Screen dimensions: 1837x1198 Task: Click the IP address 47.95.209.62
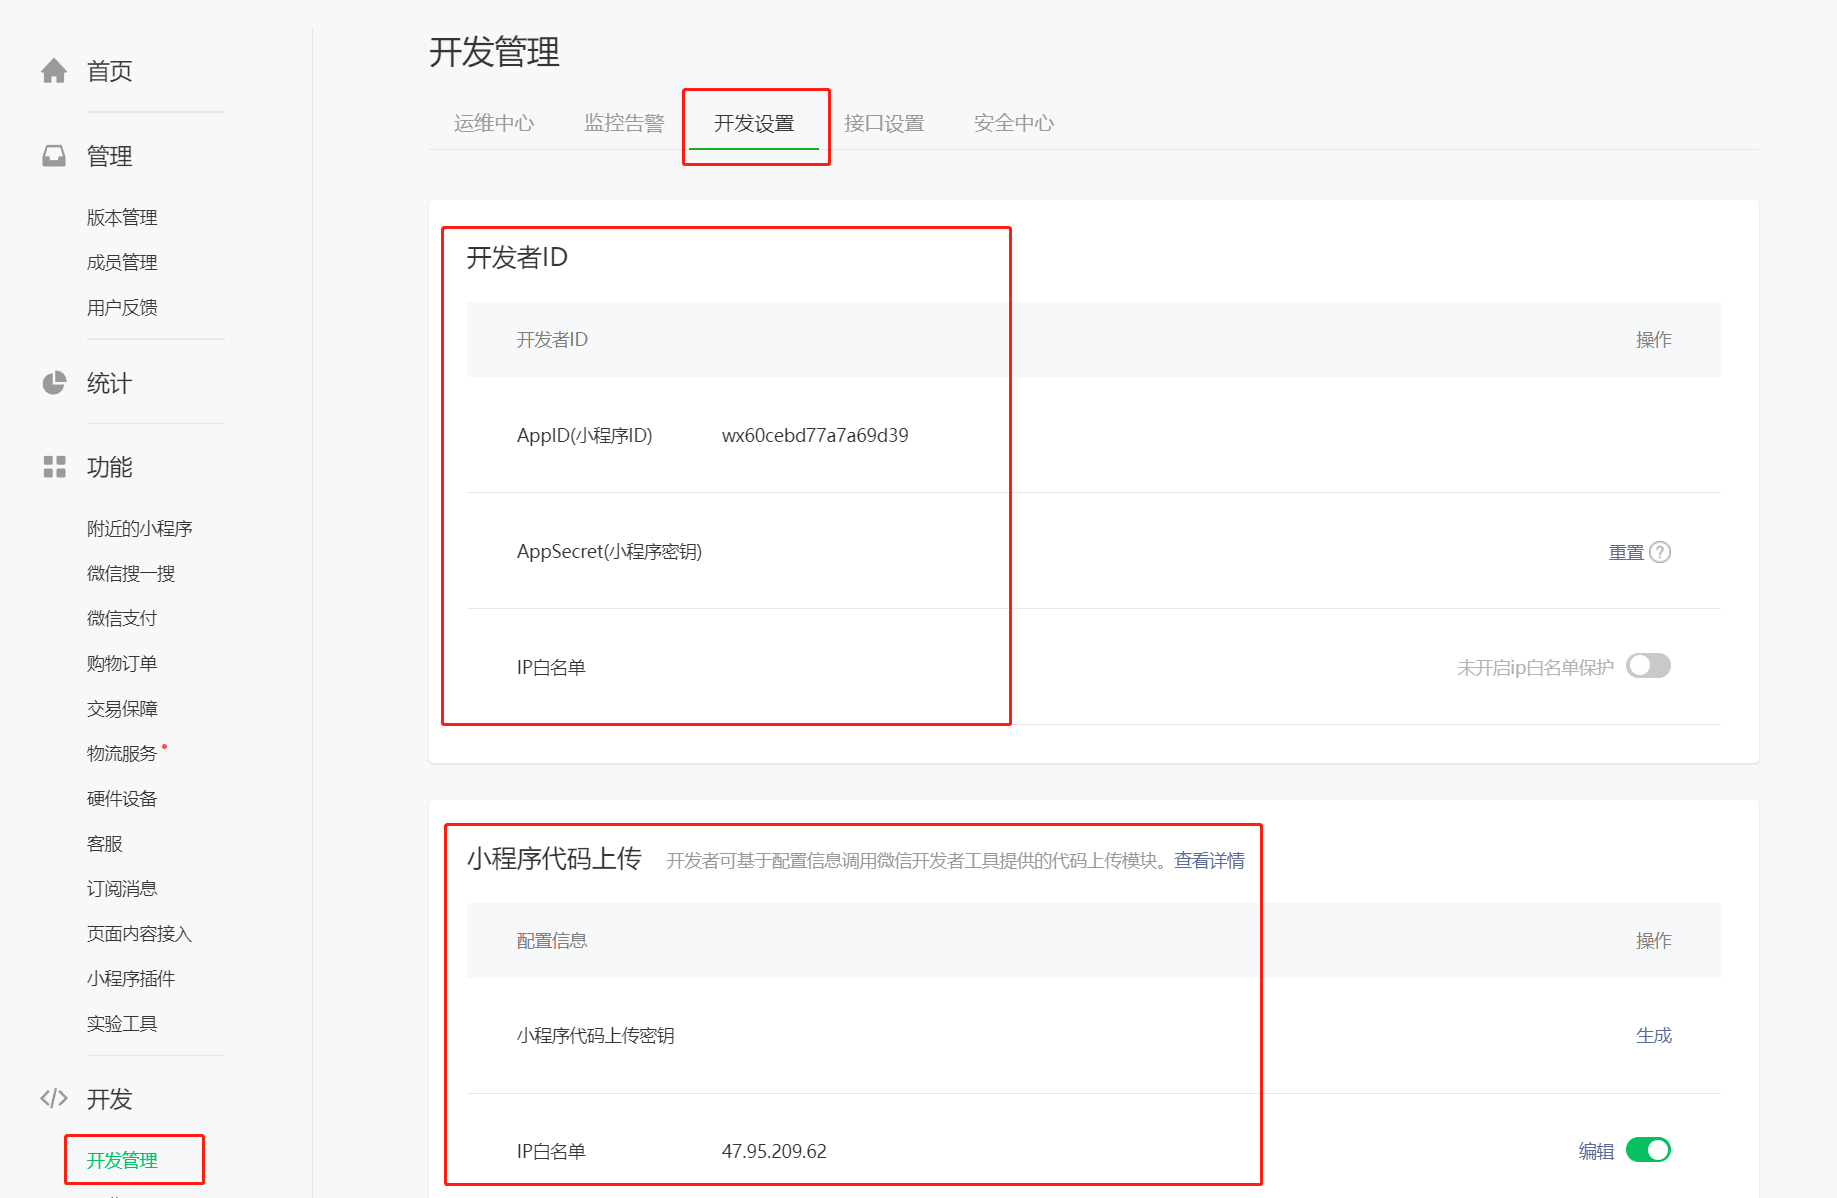774,1151
